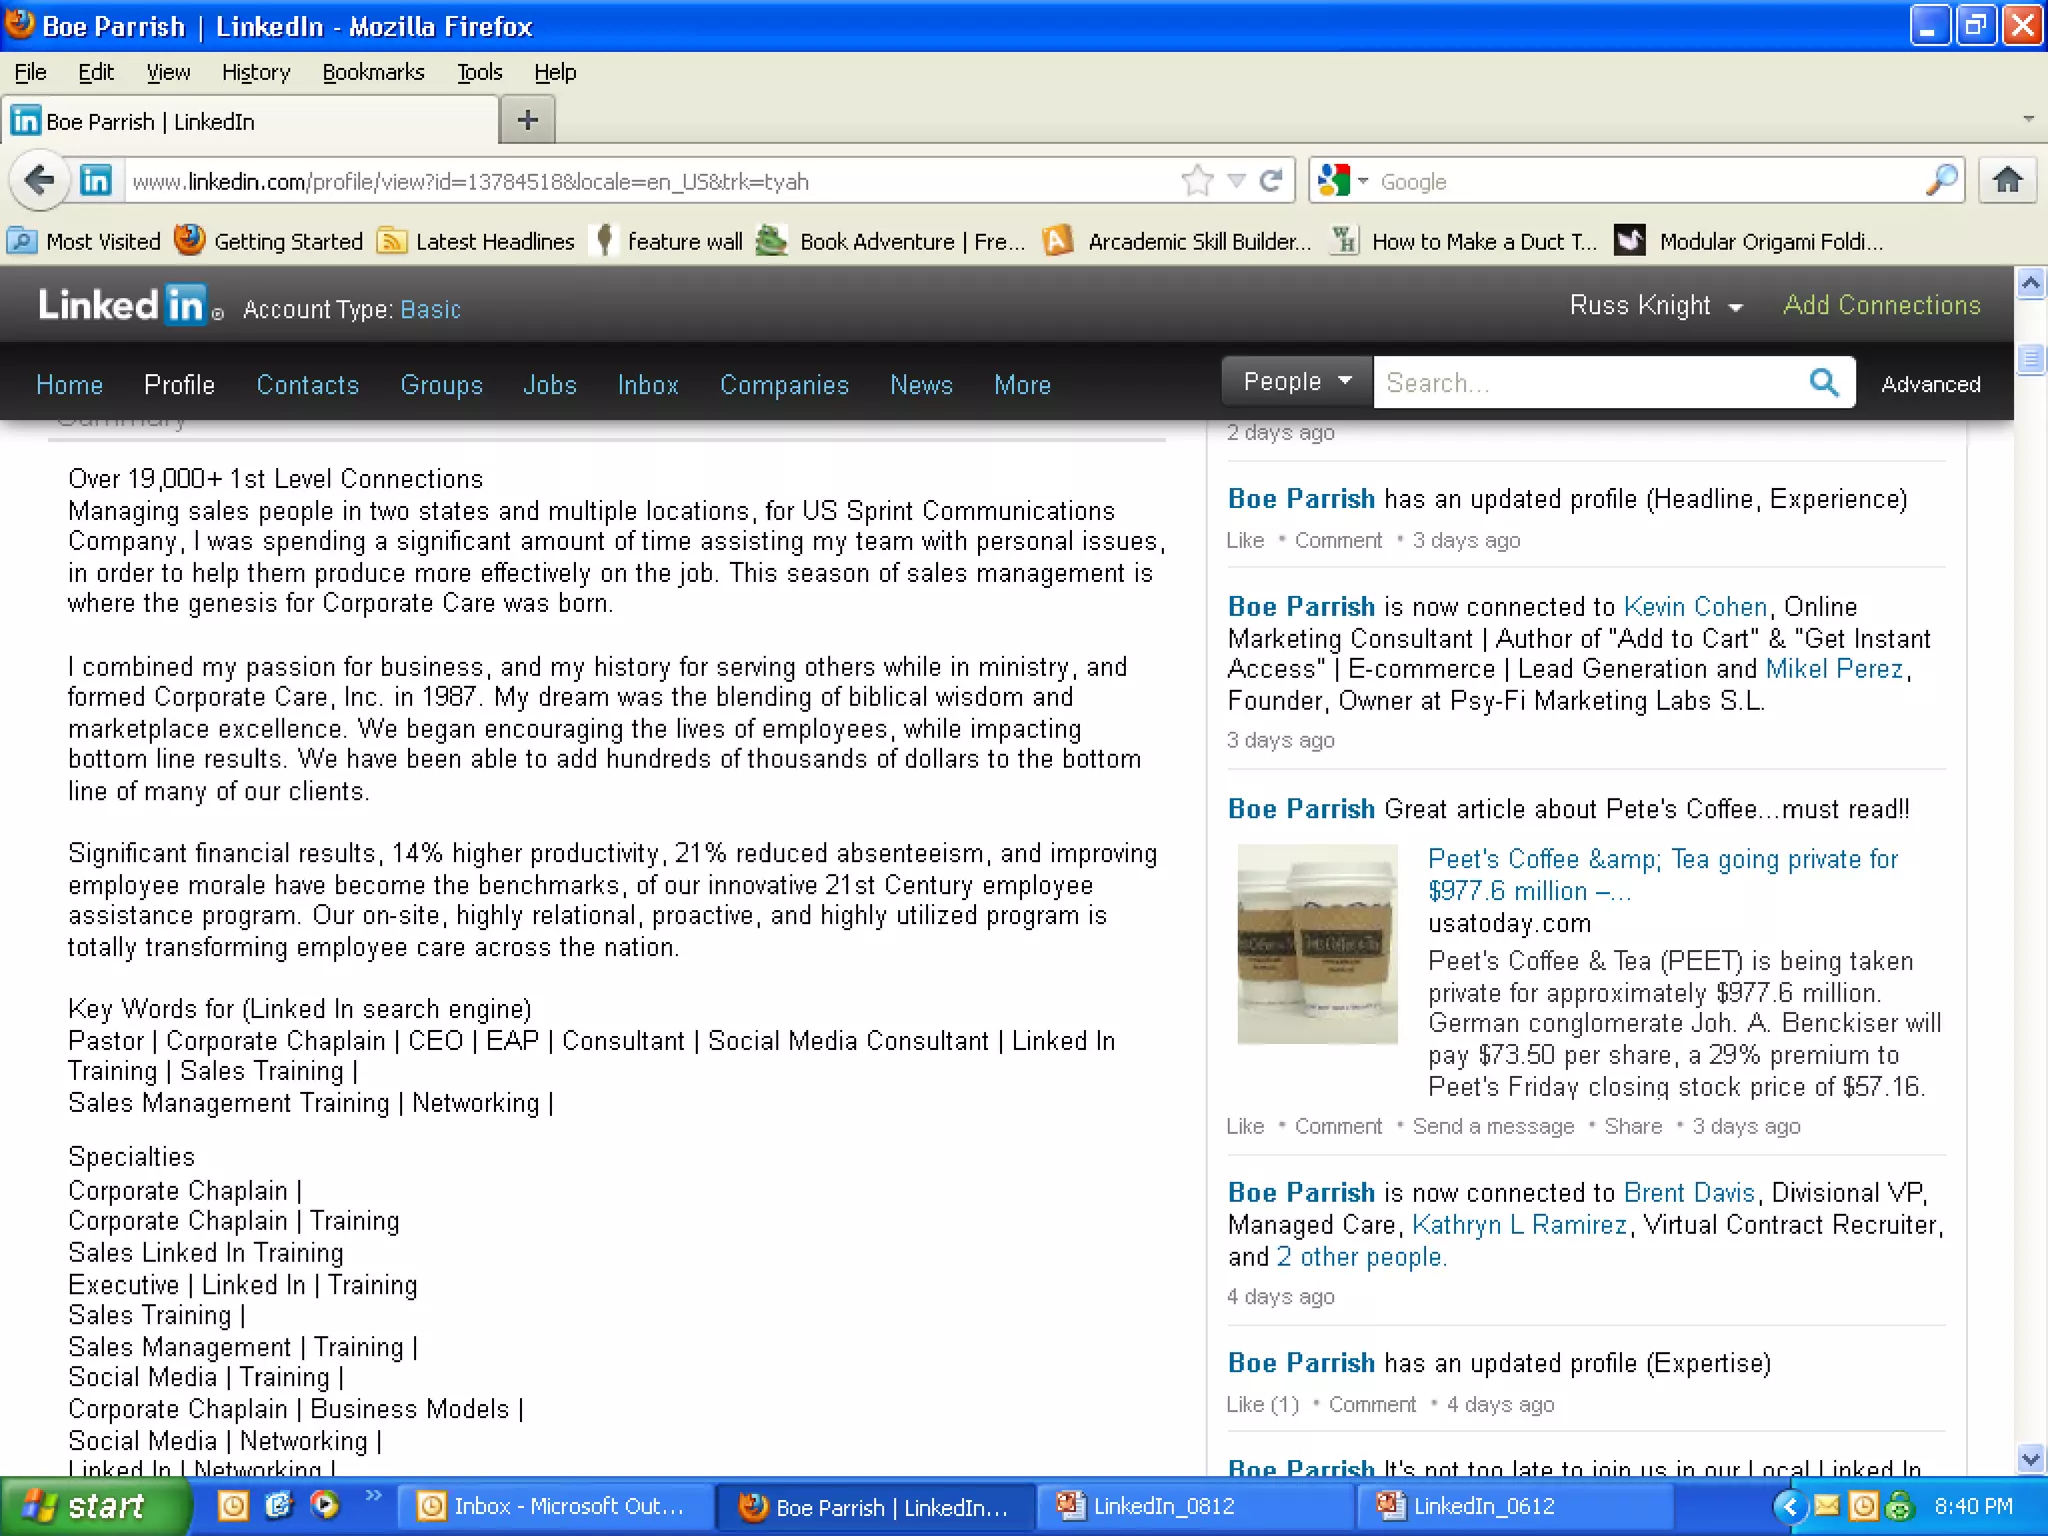Viewport: 2048px width, 1536px height.
Task: Switch to Inbox Microsoft Outlook taskbar window
Action: (555, 1506)
